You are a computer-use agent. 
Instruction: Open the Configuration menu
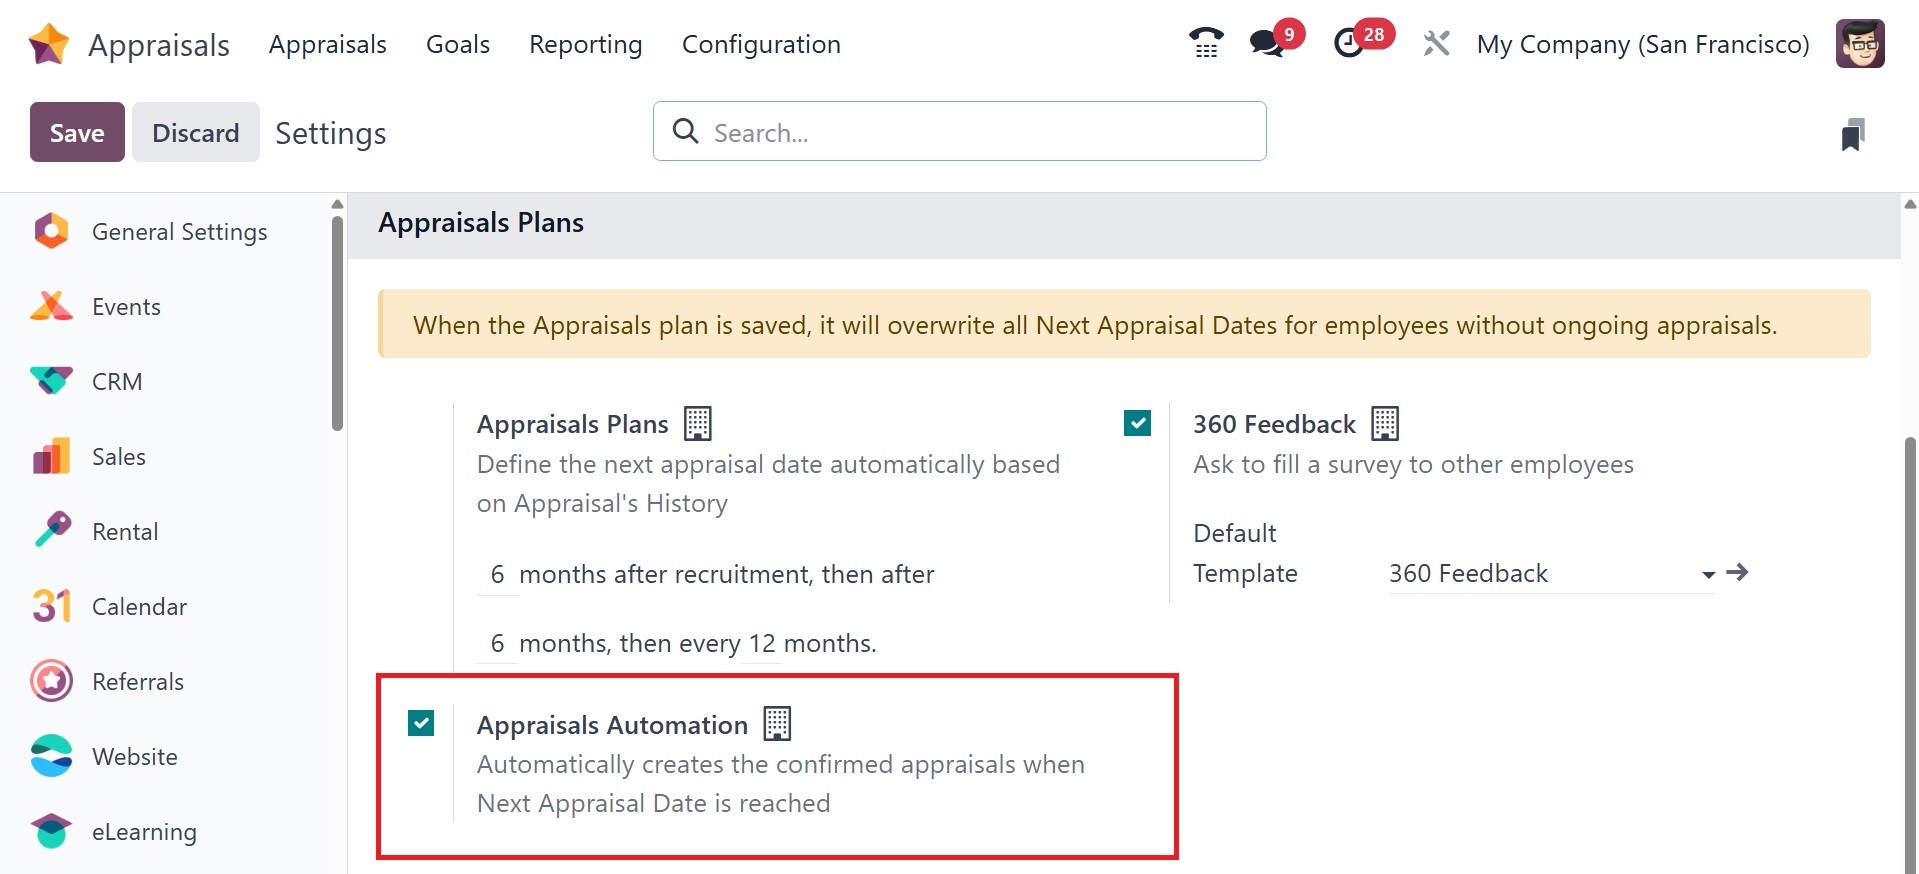[x=760, y=44]
